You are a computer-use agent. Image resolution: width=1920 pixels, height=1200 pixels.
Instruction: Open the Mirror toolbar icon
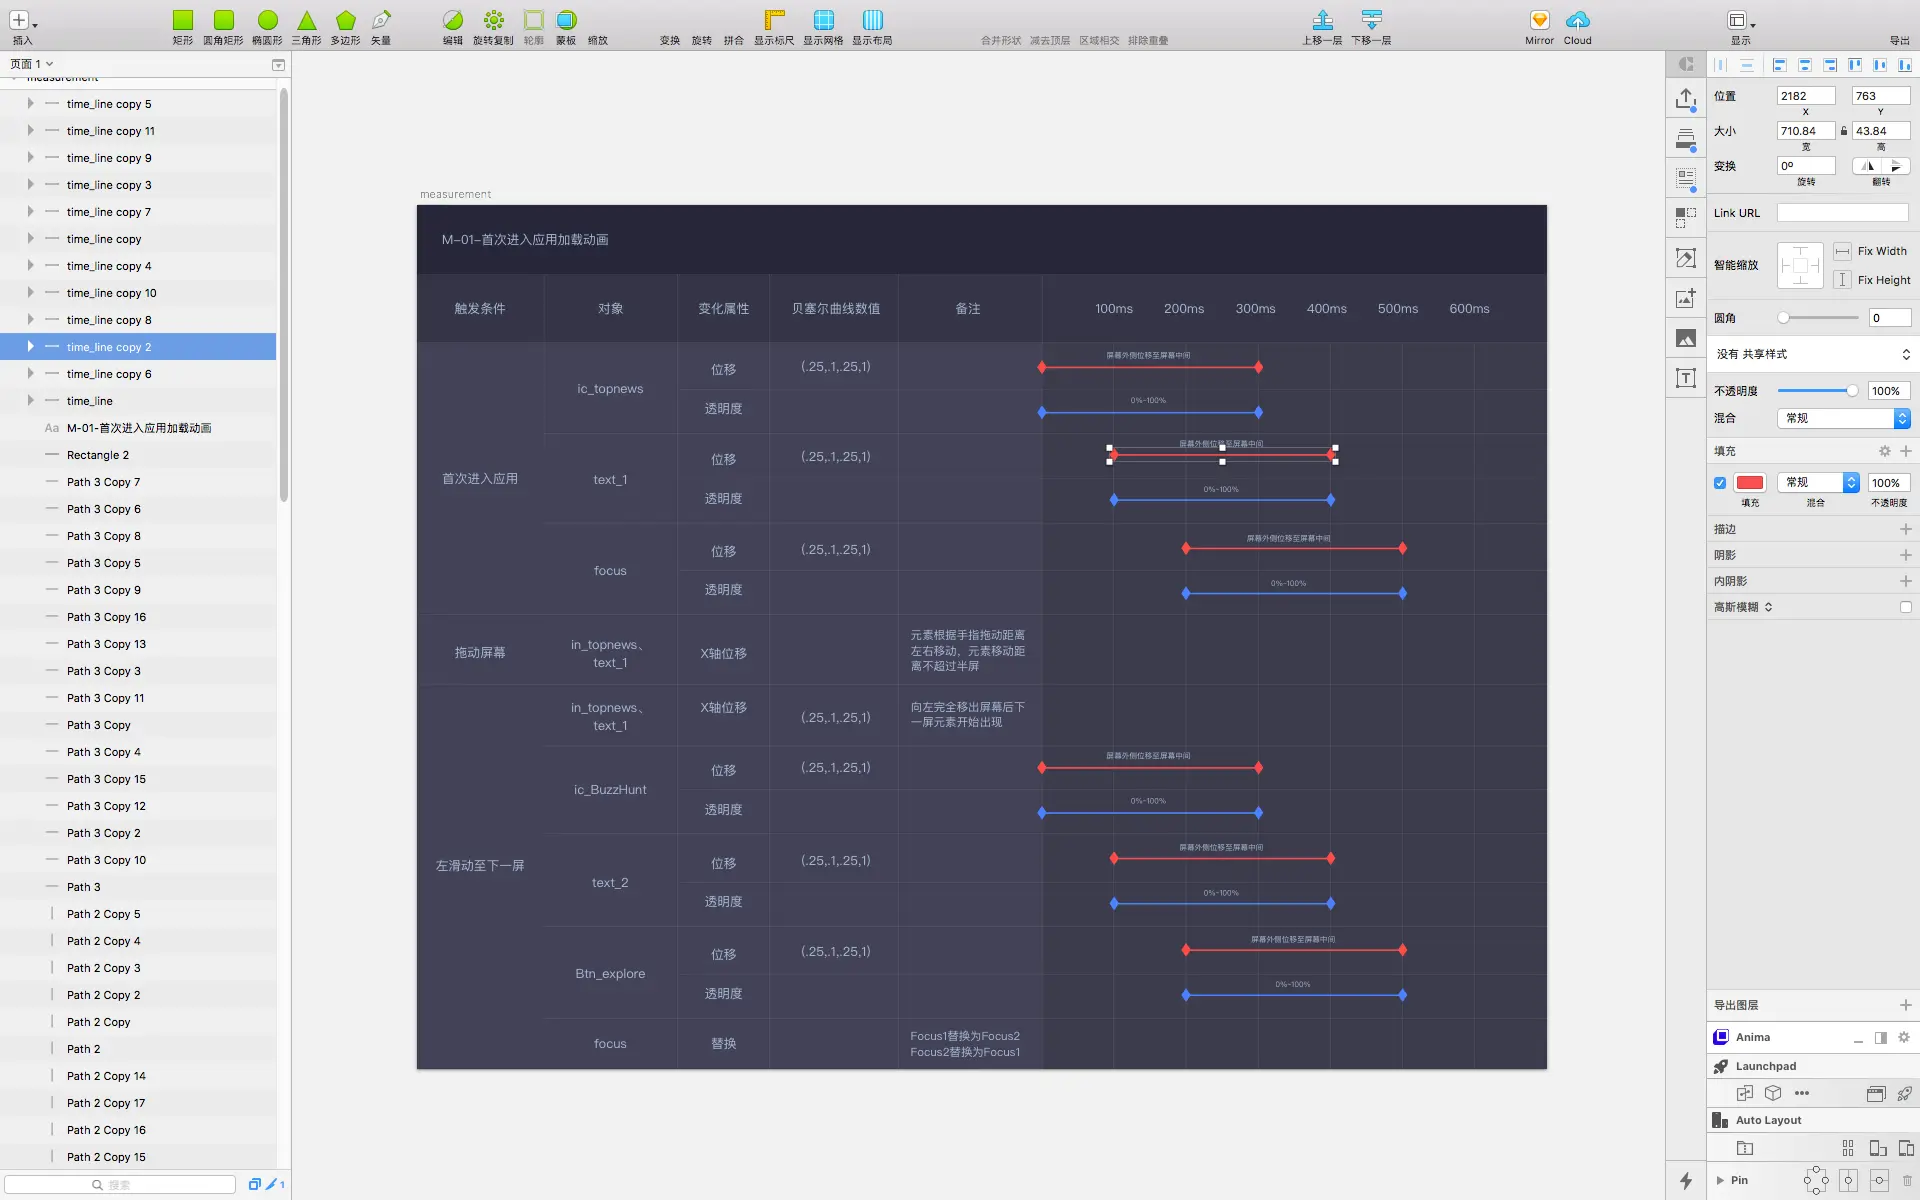pyautogui.click(x=1539, y=21)
